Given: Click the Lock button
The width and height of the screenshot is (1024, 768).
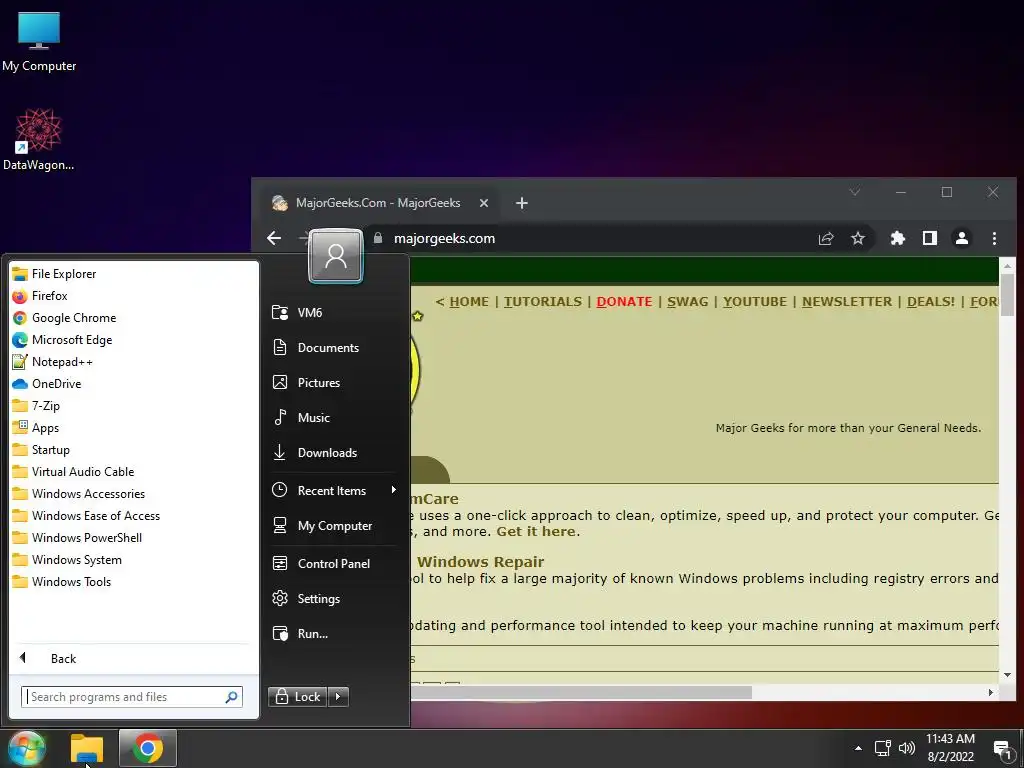Looking at the screenshot, I should click(x=298, y=697).
